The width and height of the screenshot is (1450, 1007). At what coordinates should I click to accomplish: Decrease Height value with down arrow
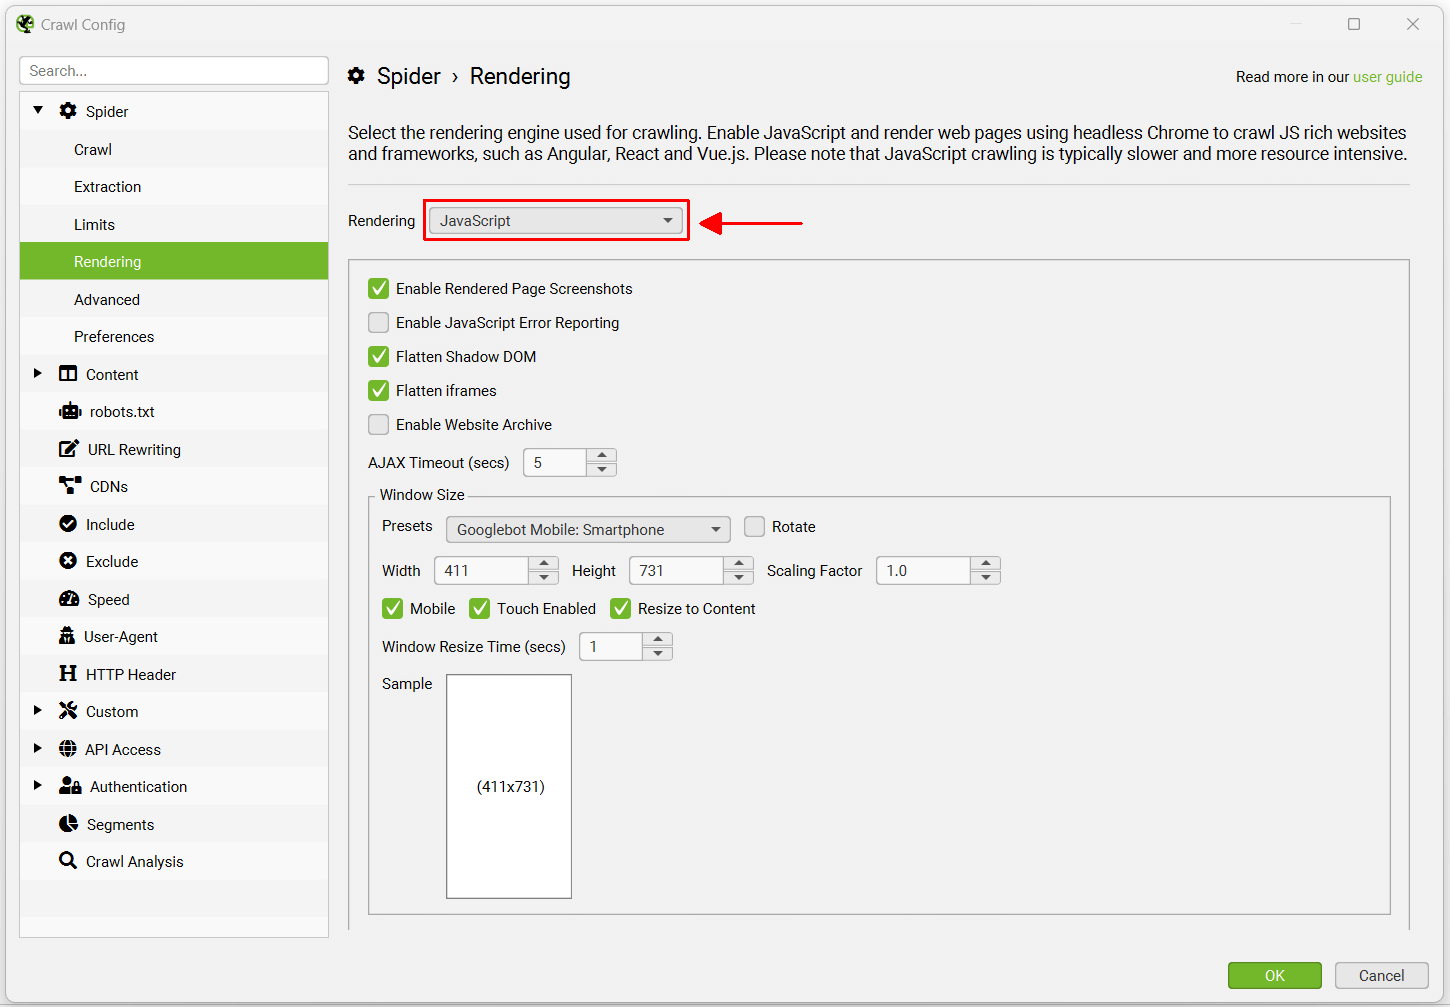click(739, 578)
